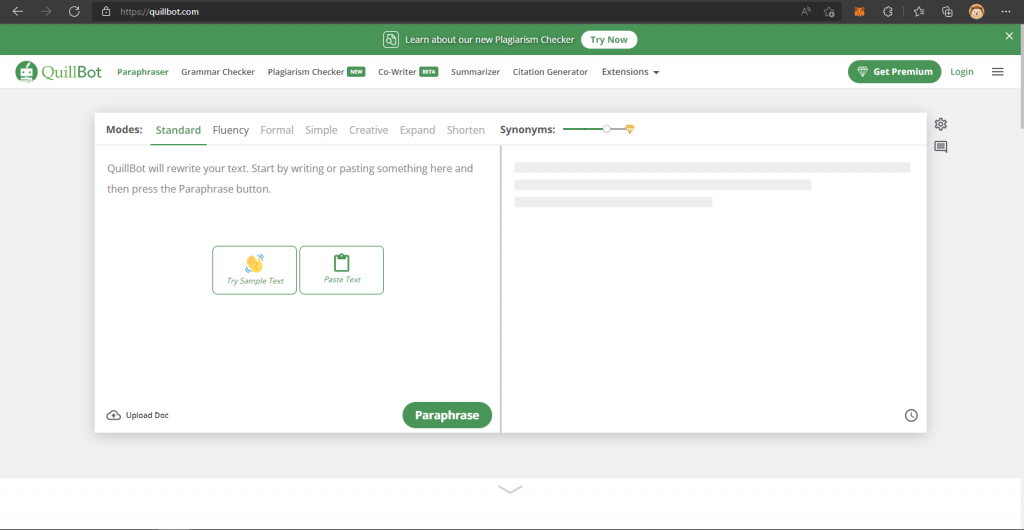
Task: Click the Modes label
Action: click(x=124, y=130)
